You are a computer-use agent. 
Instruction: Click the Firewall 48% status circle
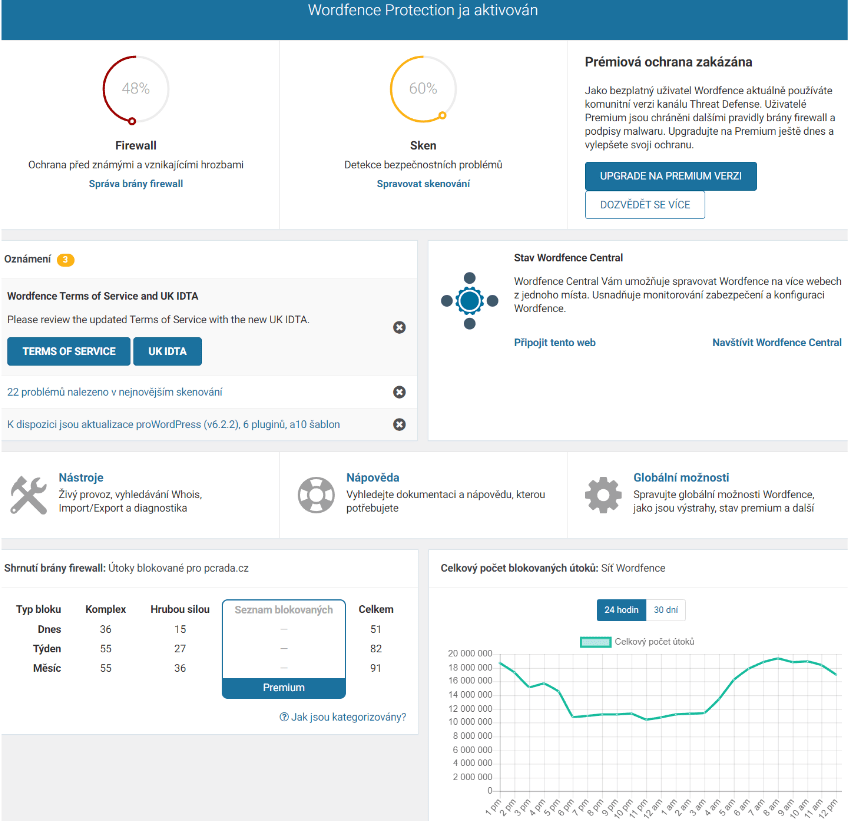coord(135,89)
